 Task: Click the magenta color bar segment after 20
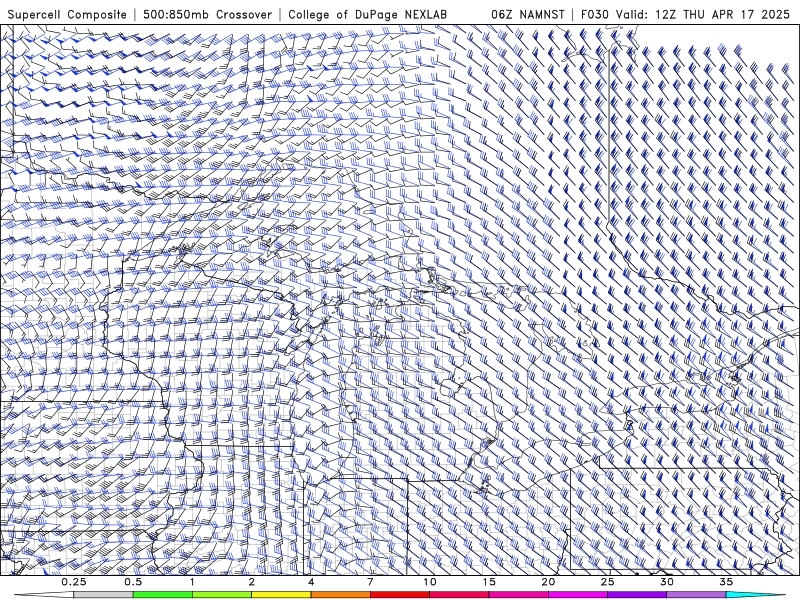[578, 595]
